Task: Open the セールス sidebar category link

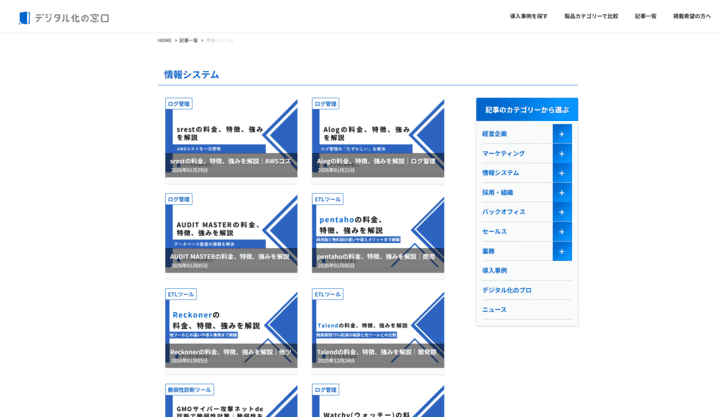Action: point(495,231)
